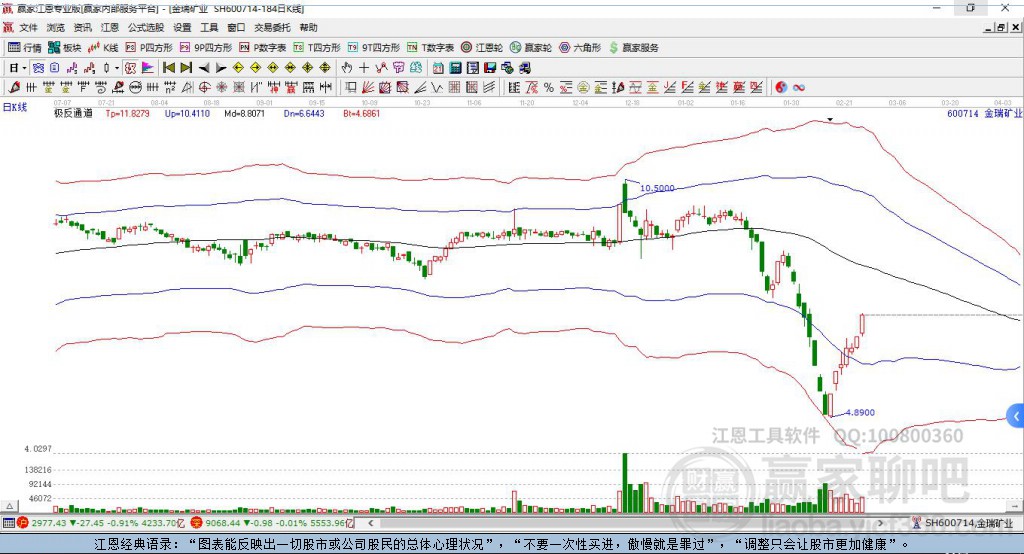Open the P数字表 tool
Screen dimensions: 1024x554
(263, 48)
